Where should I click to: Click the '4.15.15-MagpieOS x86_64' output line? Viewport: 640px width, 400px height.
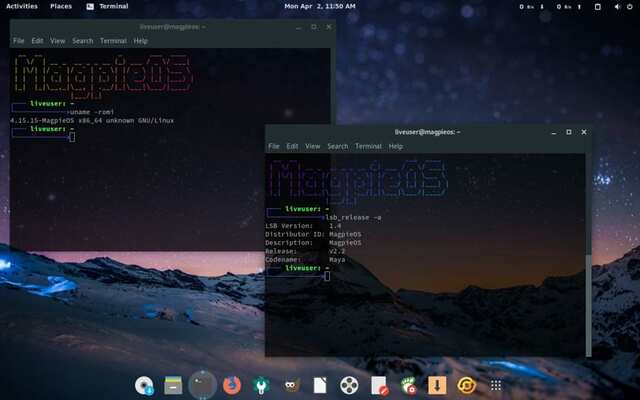(x=92, y=120)
